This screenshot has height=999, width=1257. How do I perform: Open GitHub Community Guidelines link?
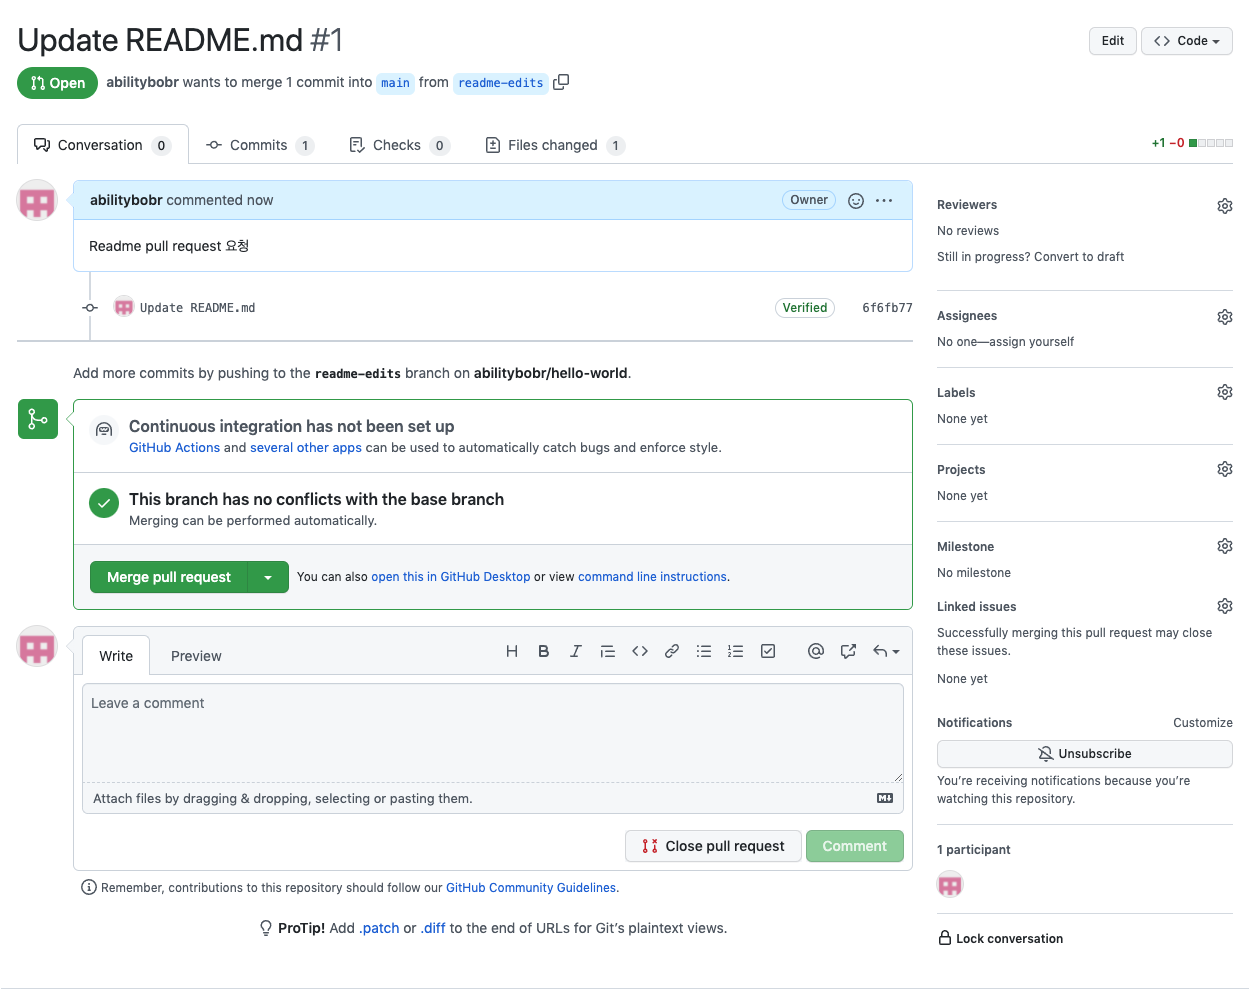pyautogui.click(x=531, y=888)
